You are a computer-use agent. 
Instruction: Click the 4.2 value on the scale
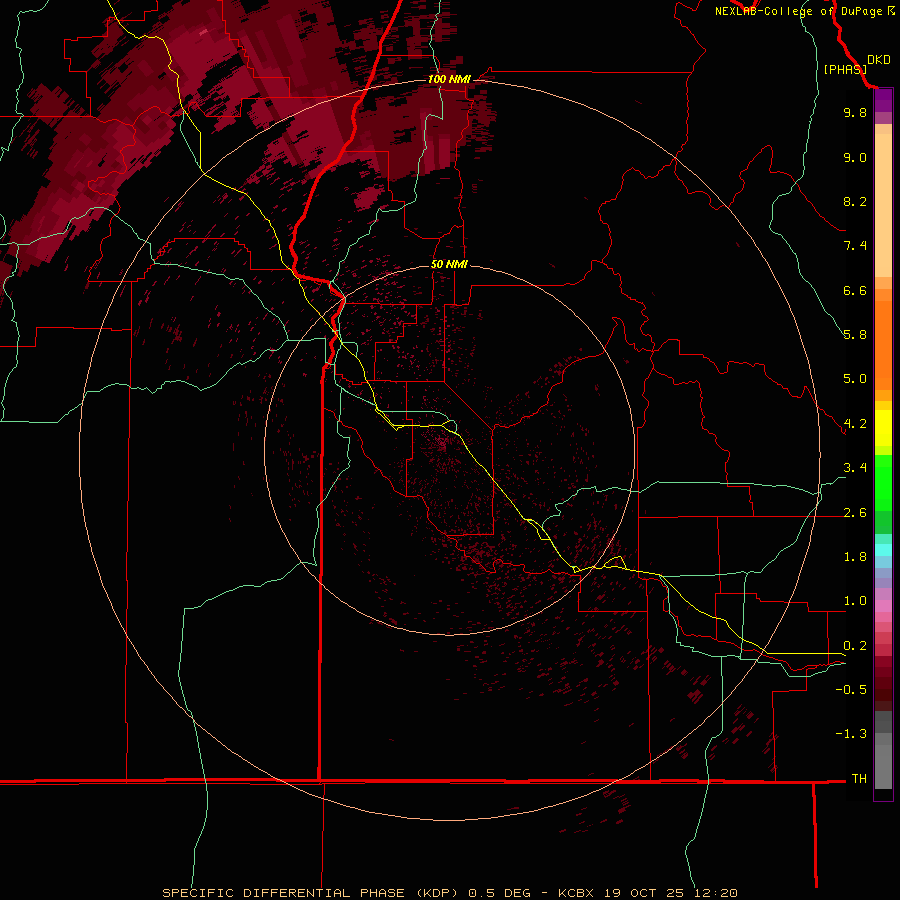tap(855, 424)
